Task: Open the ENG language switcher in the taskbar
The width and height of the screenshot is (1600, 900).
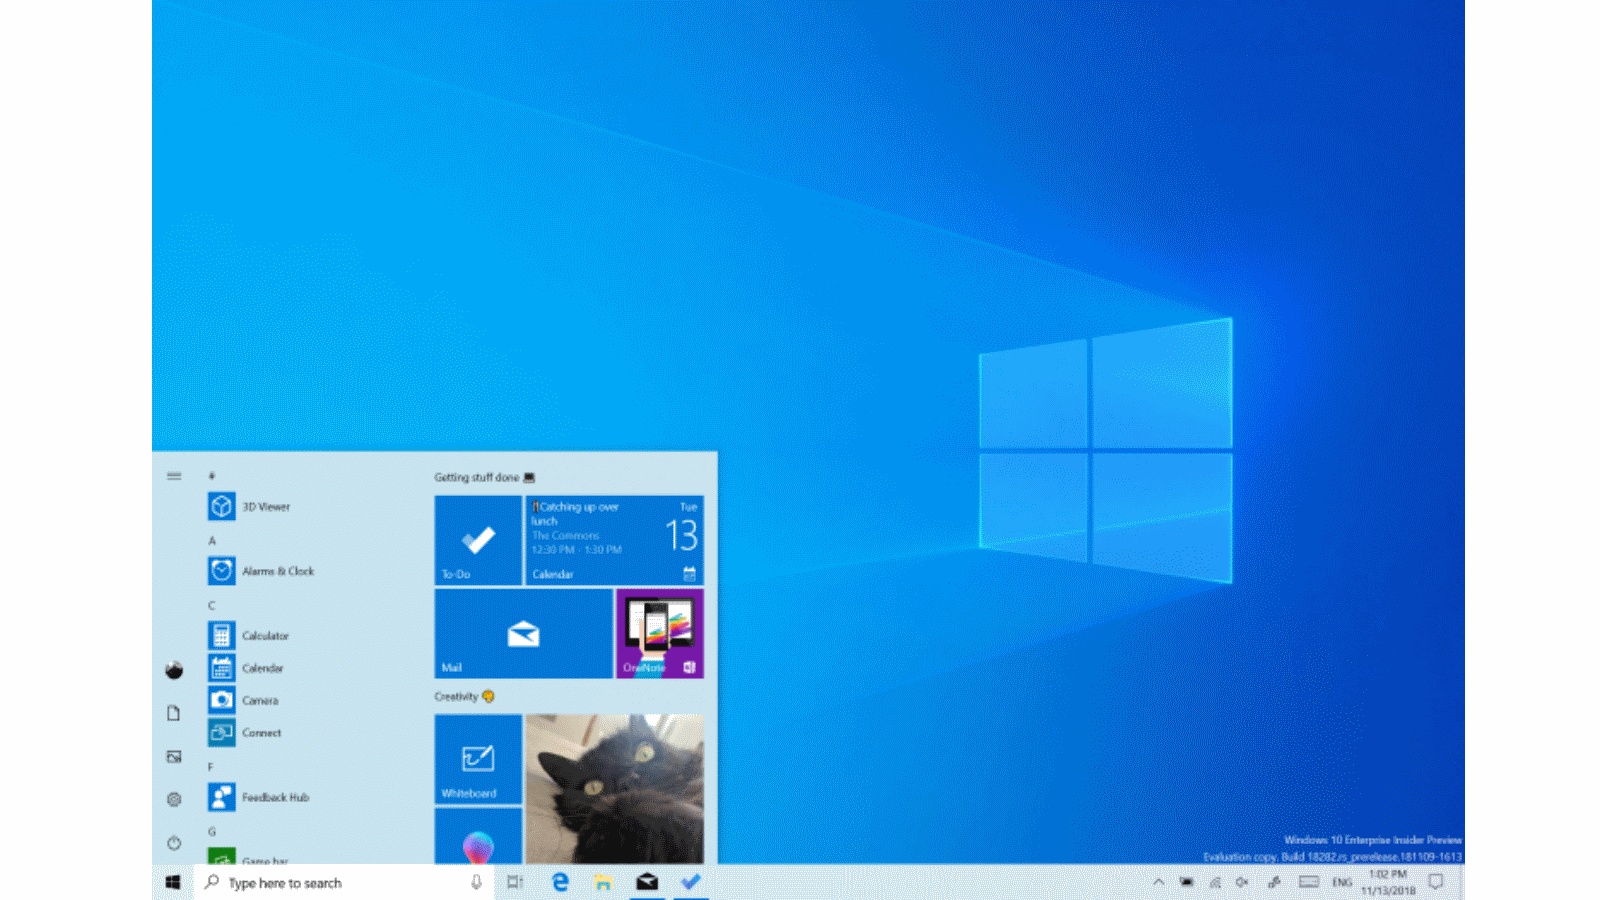Action: pyautogui.click(x=1343, y=882)
